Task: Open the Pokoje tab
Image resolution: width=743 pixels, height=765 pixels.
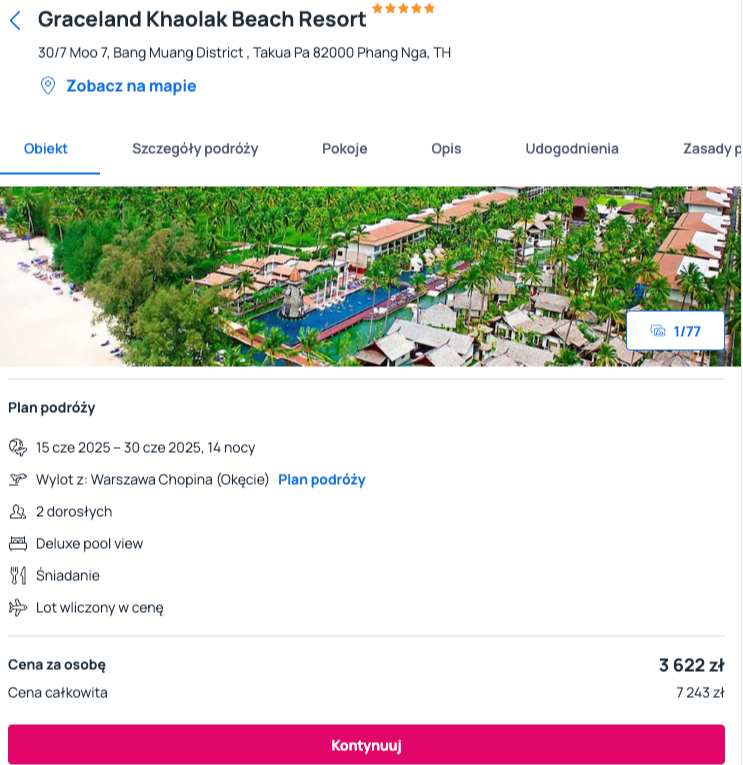Action: point(344,149)
